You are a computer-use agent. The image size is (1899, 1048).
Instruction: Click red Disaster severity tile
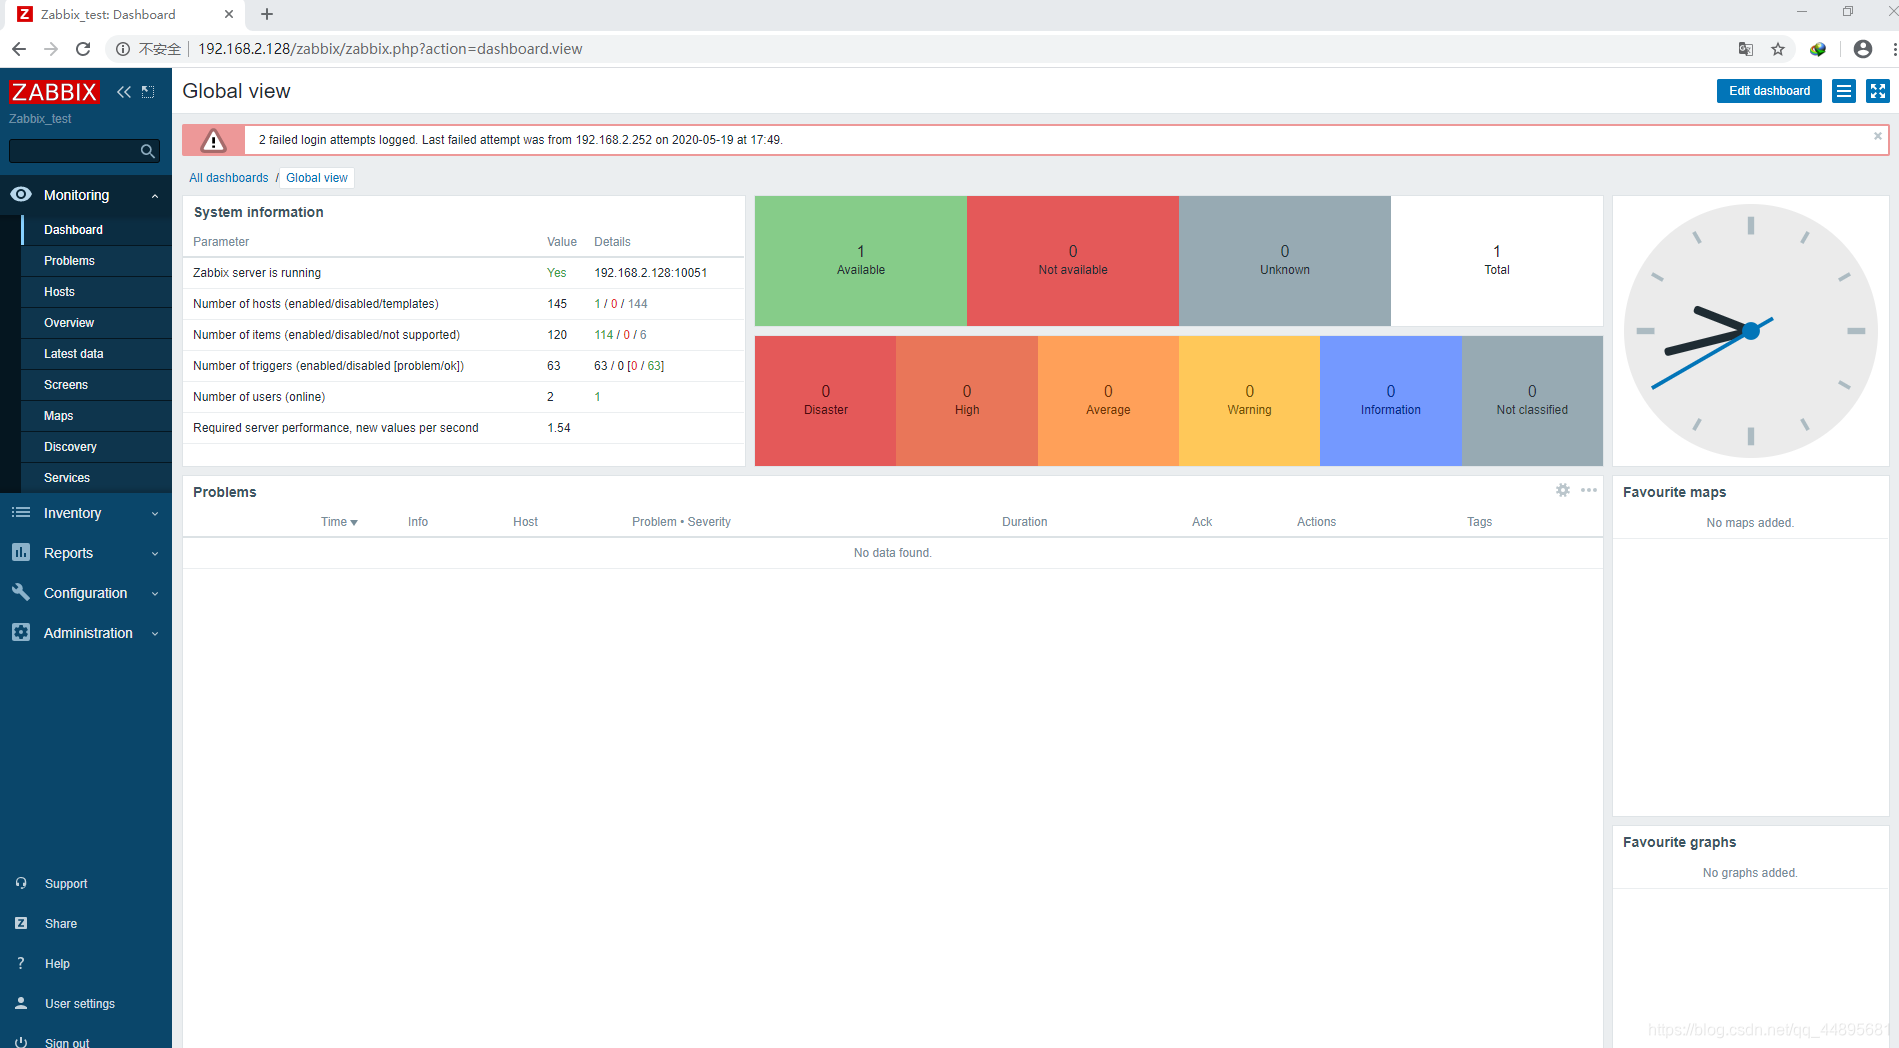click(x=825, y=401)
